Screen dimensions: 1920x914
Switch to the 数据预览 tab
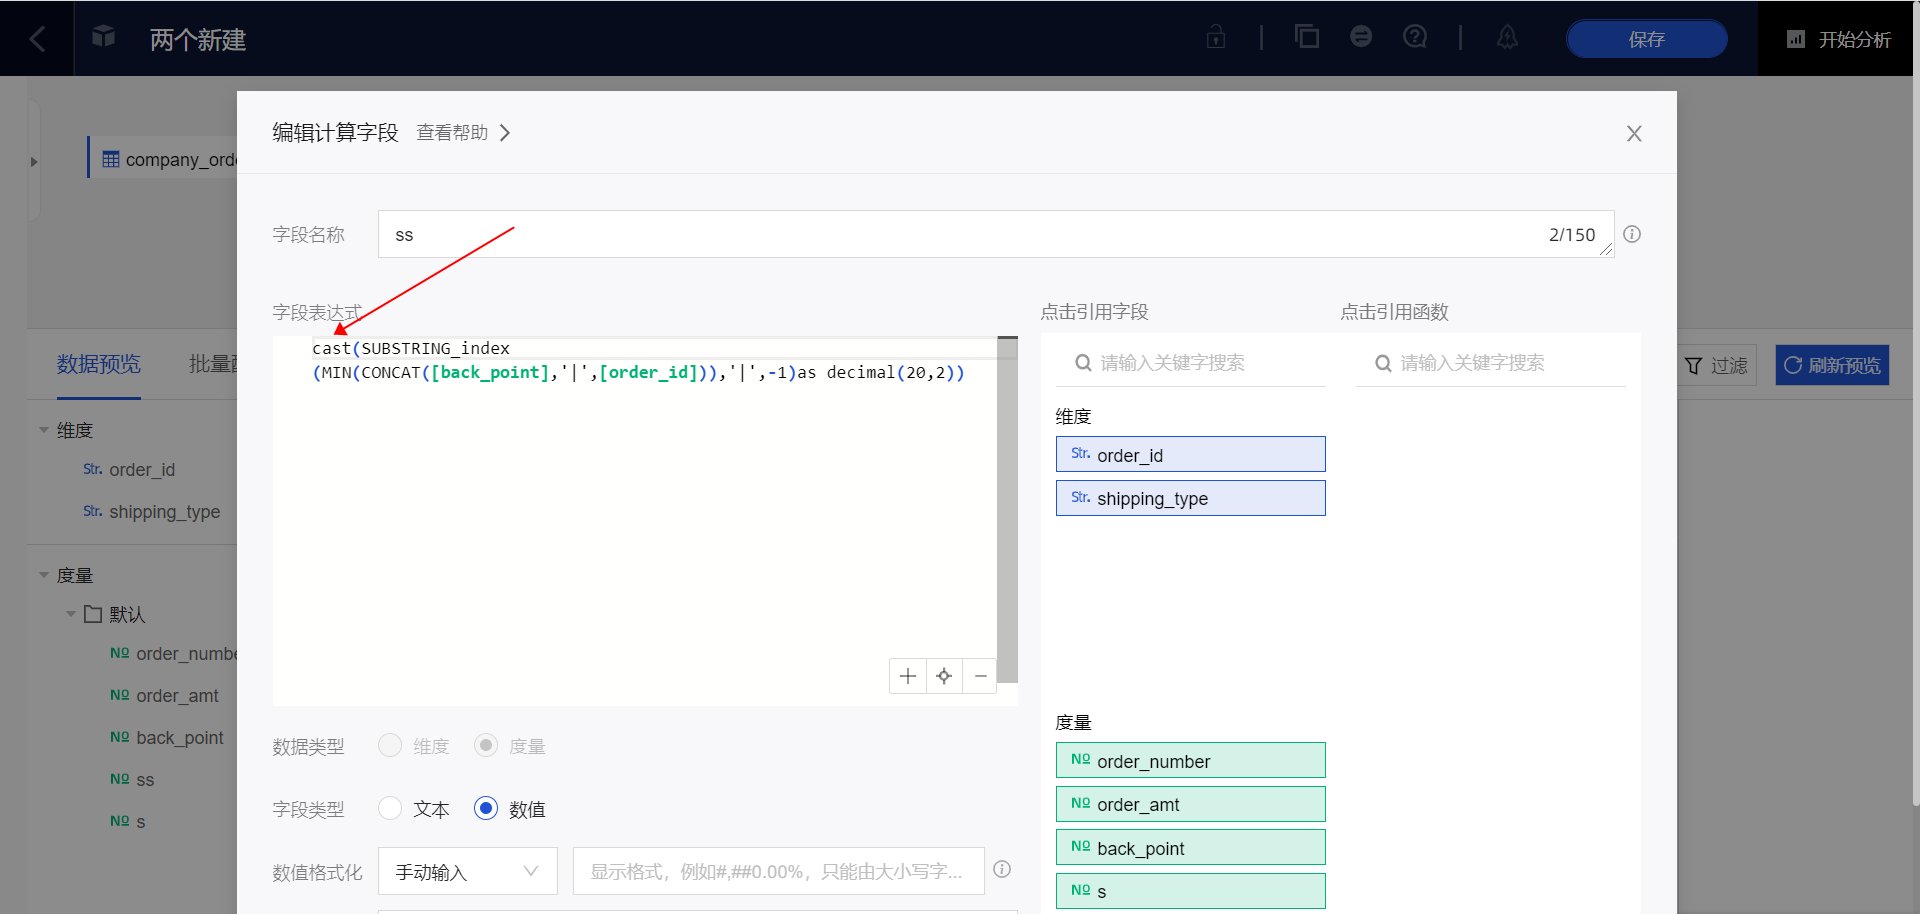point(98,364)
